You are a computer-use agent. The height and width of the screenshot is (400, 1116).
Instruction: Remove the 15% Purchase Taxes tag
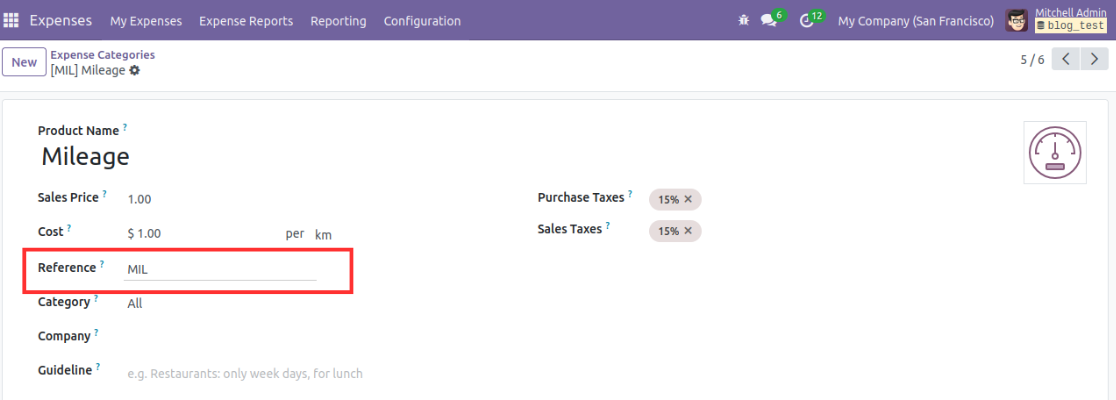click(x=688, y=200)
